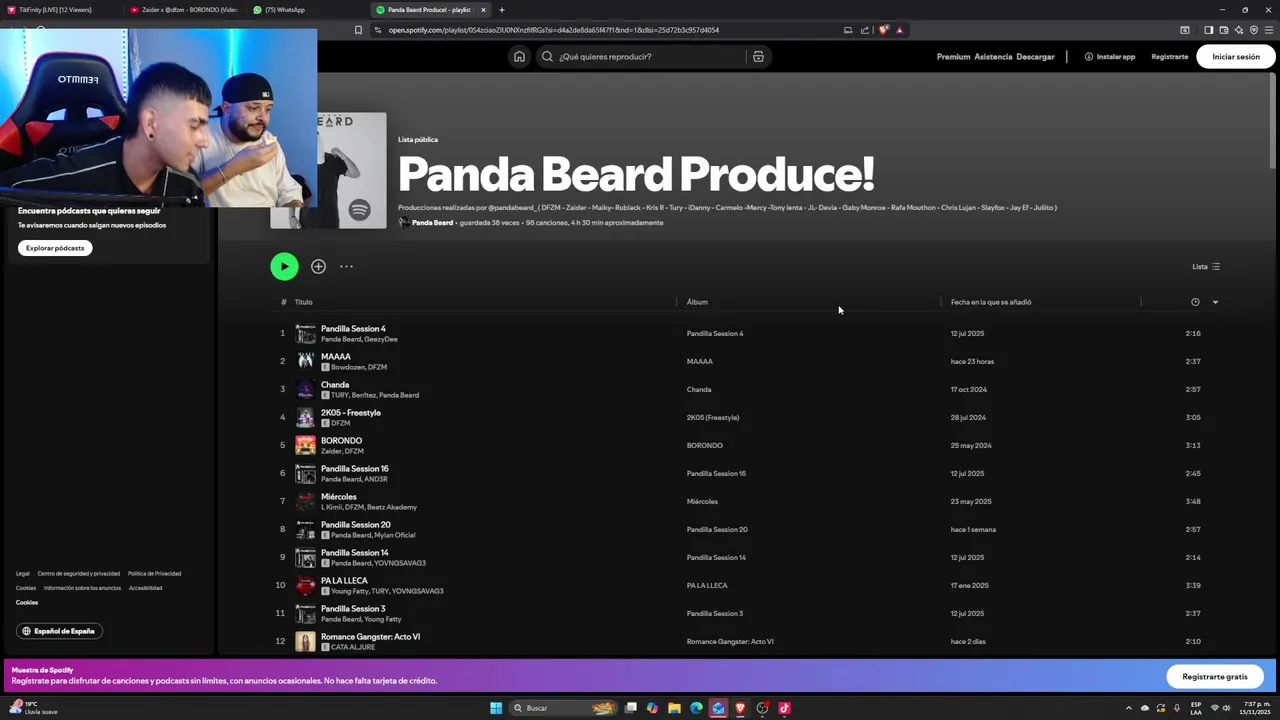Open artist link YOVNGSAVAG3 under Pandilla Session 14

tap(400, 563)
